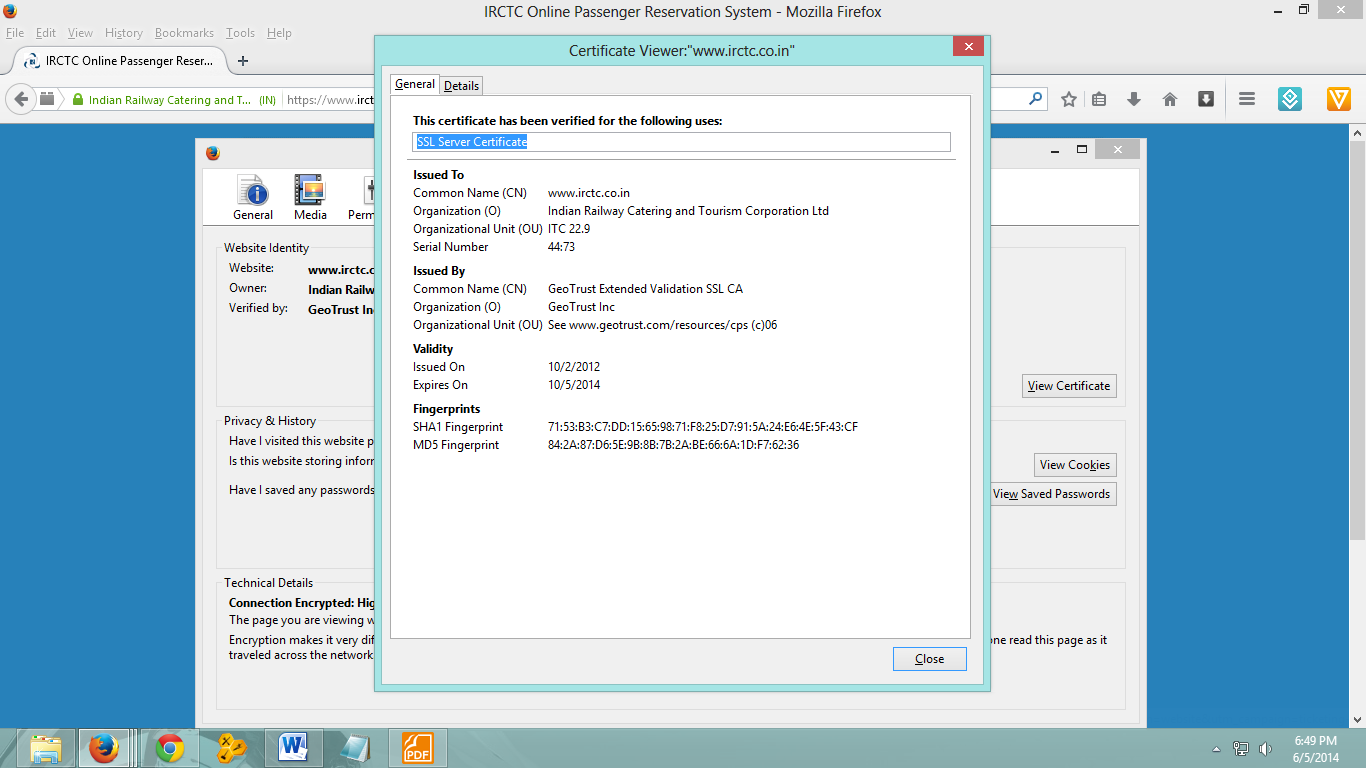Open Google Chrome from taskbar
This screenshot has width=1366, height=768.
pos(170,748)
